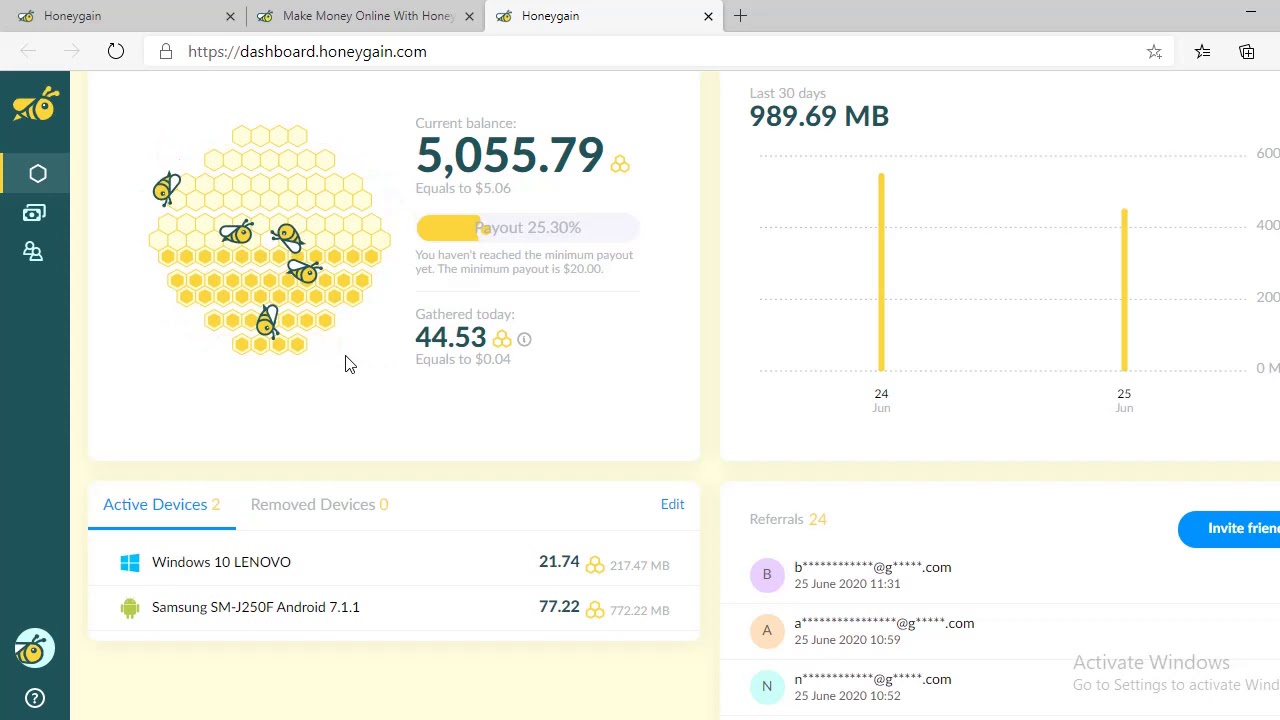This screenshot has width=1280, height=720.
Task: Click the Edit devices link
Action: [x=672, y=505]
